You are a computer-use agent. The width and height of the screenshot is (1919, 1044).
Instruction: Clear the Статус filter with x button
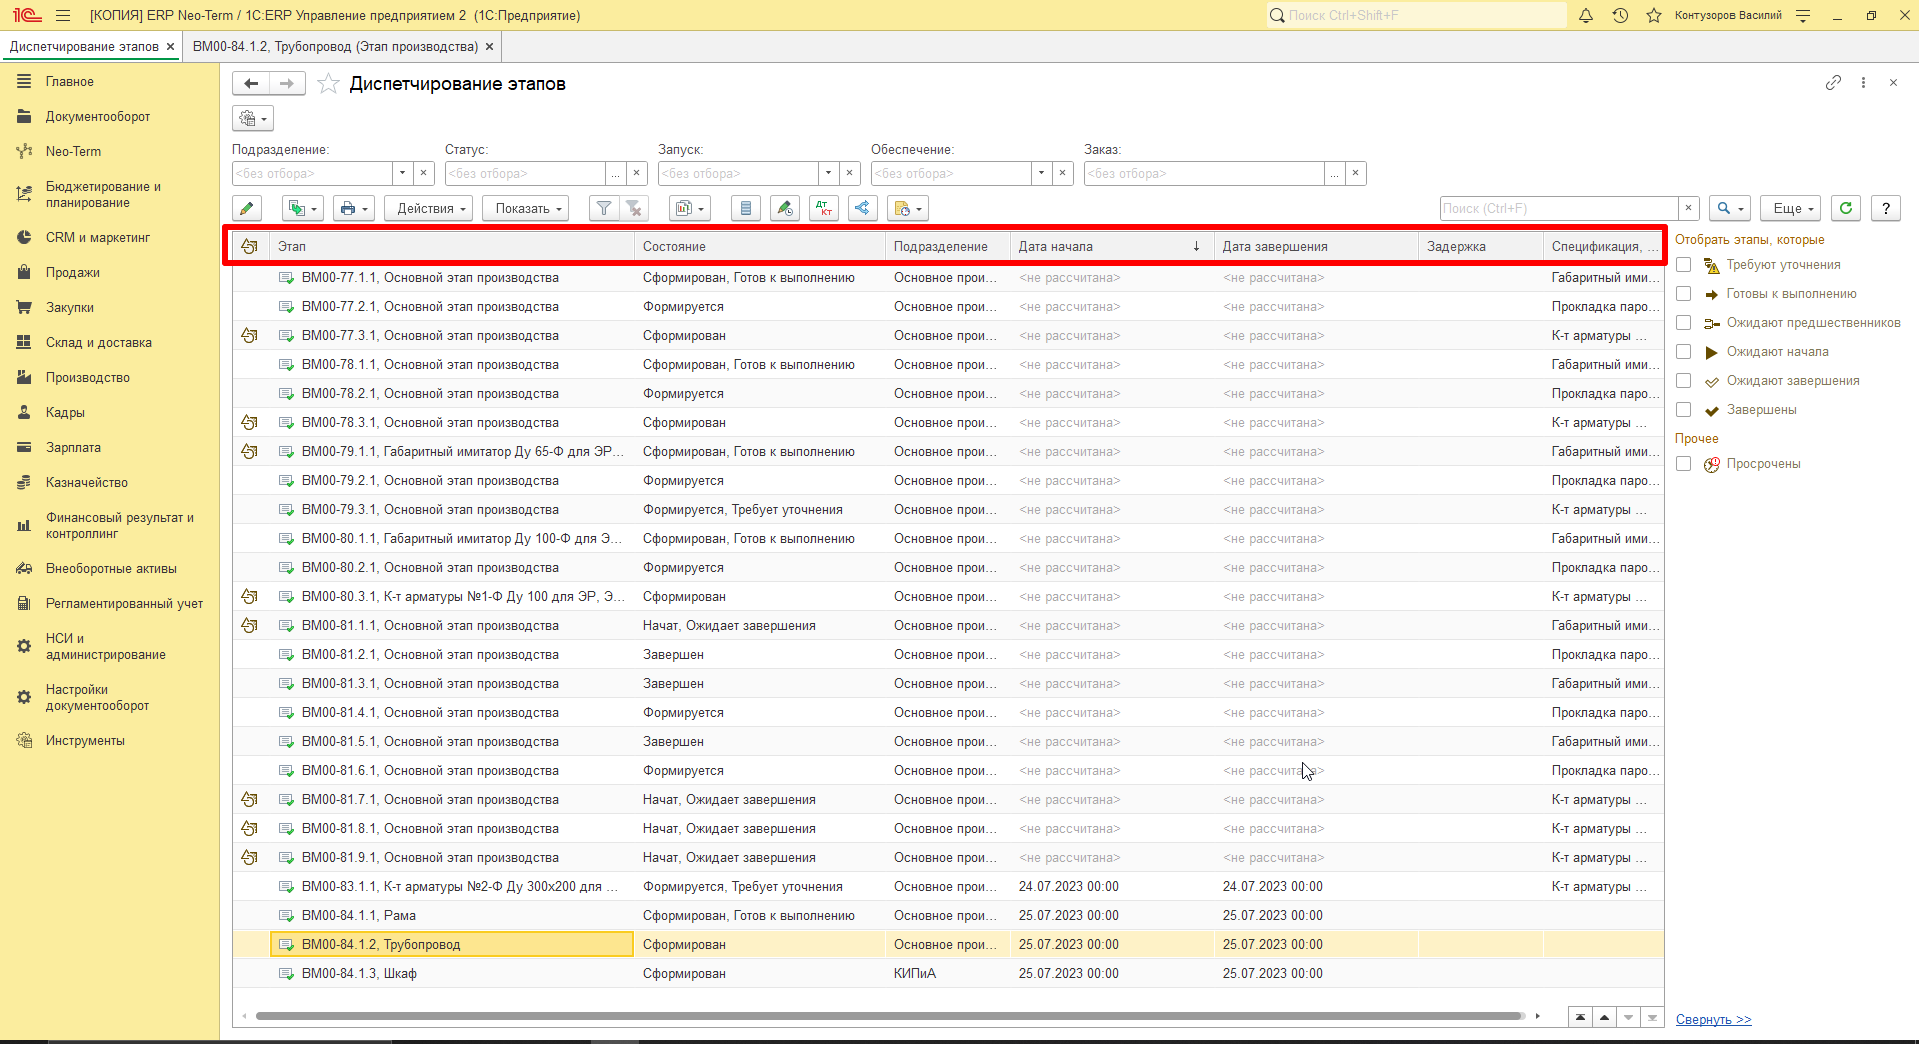point(636,173)
